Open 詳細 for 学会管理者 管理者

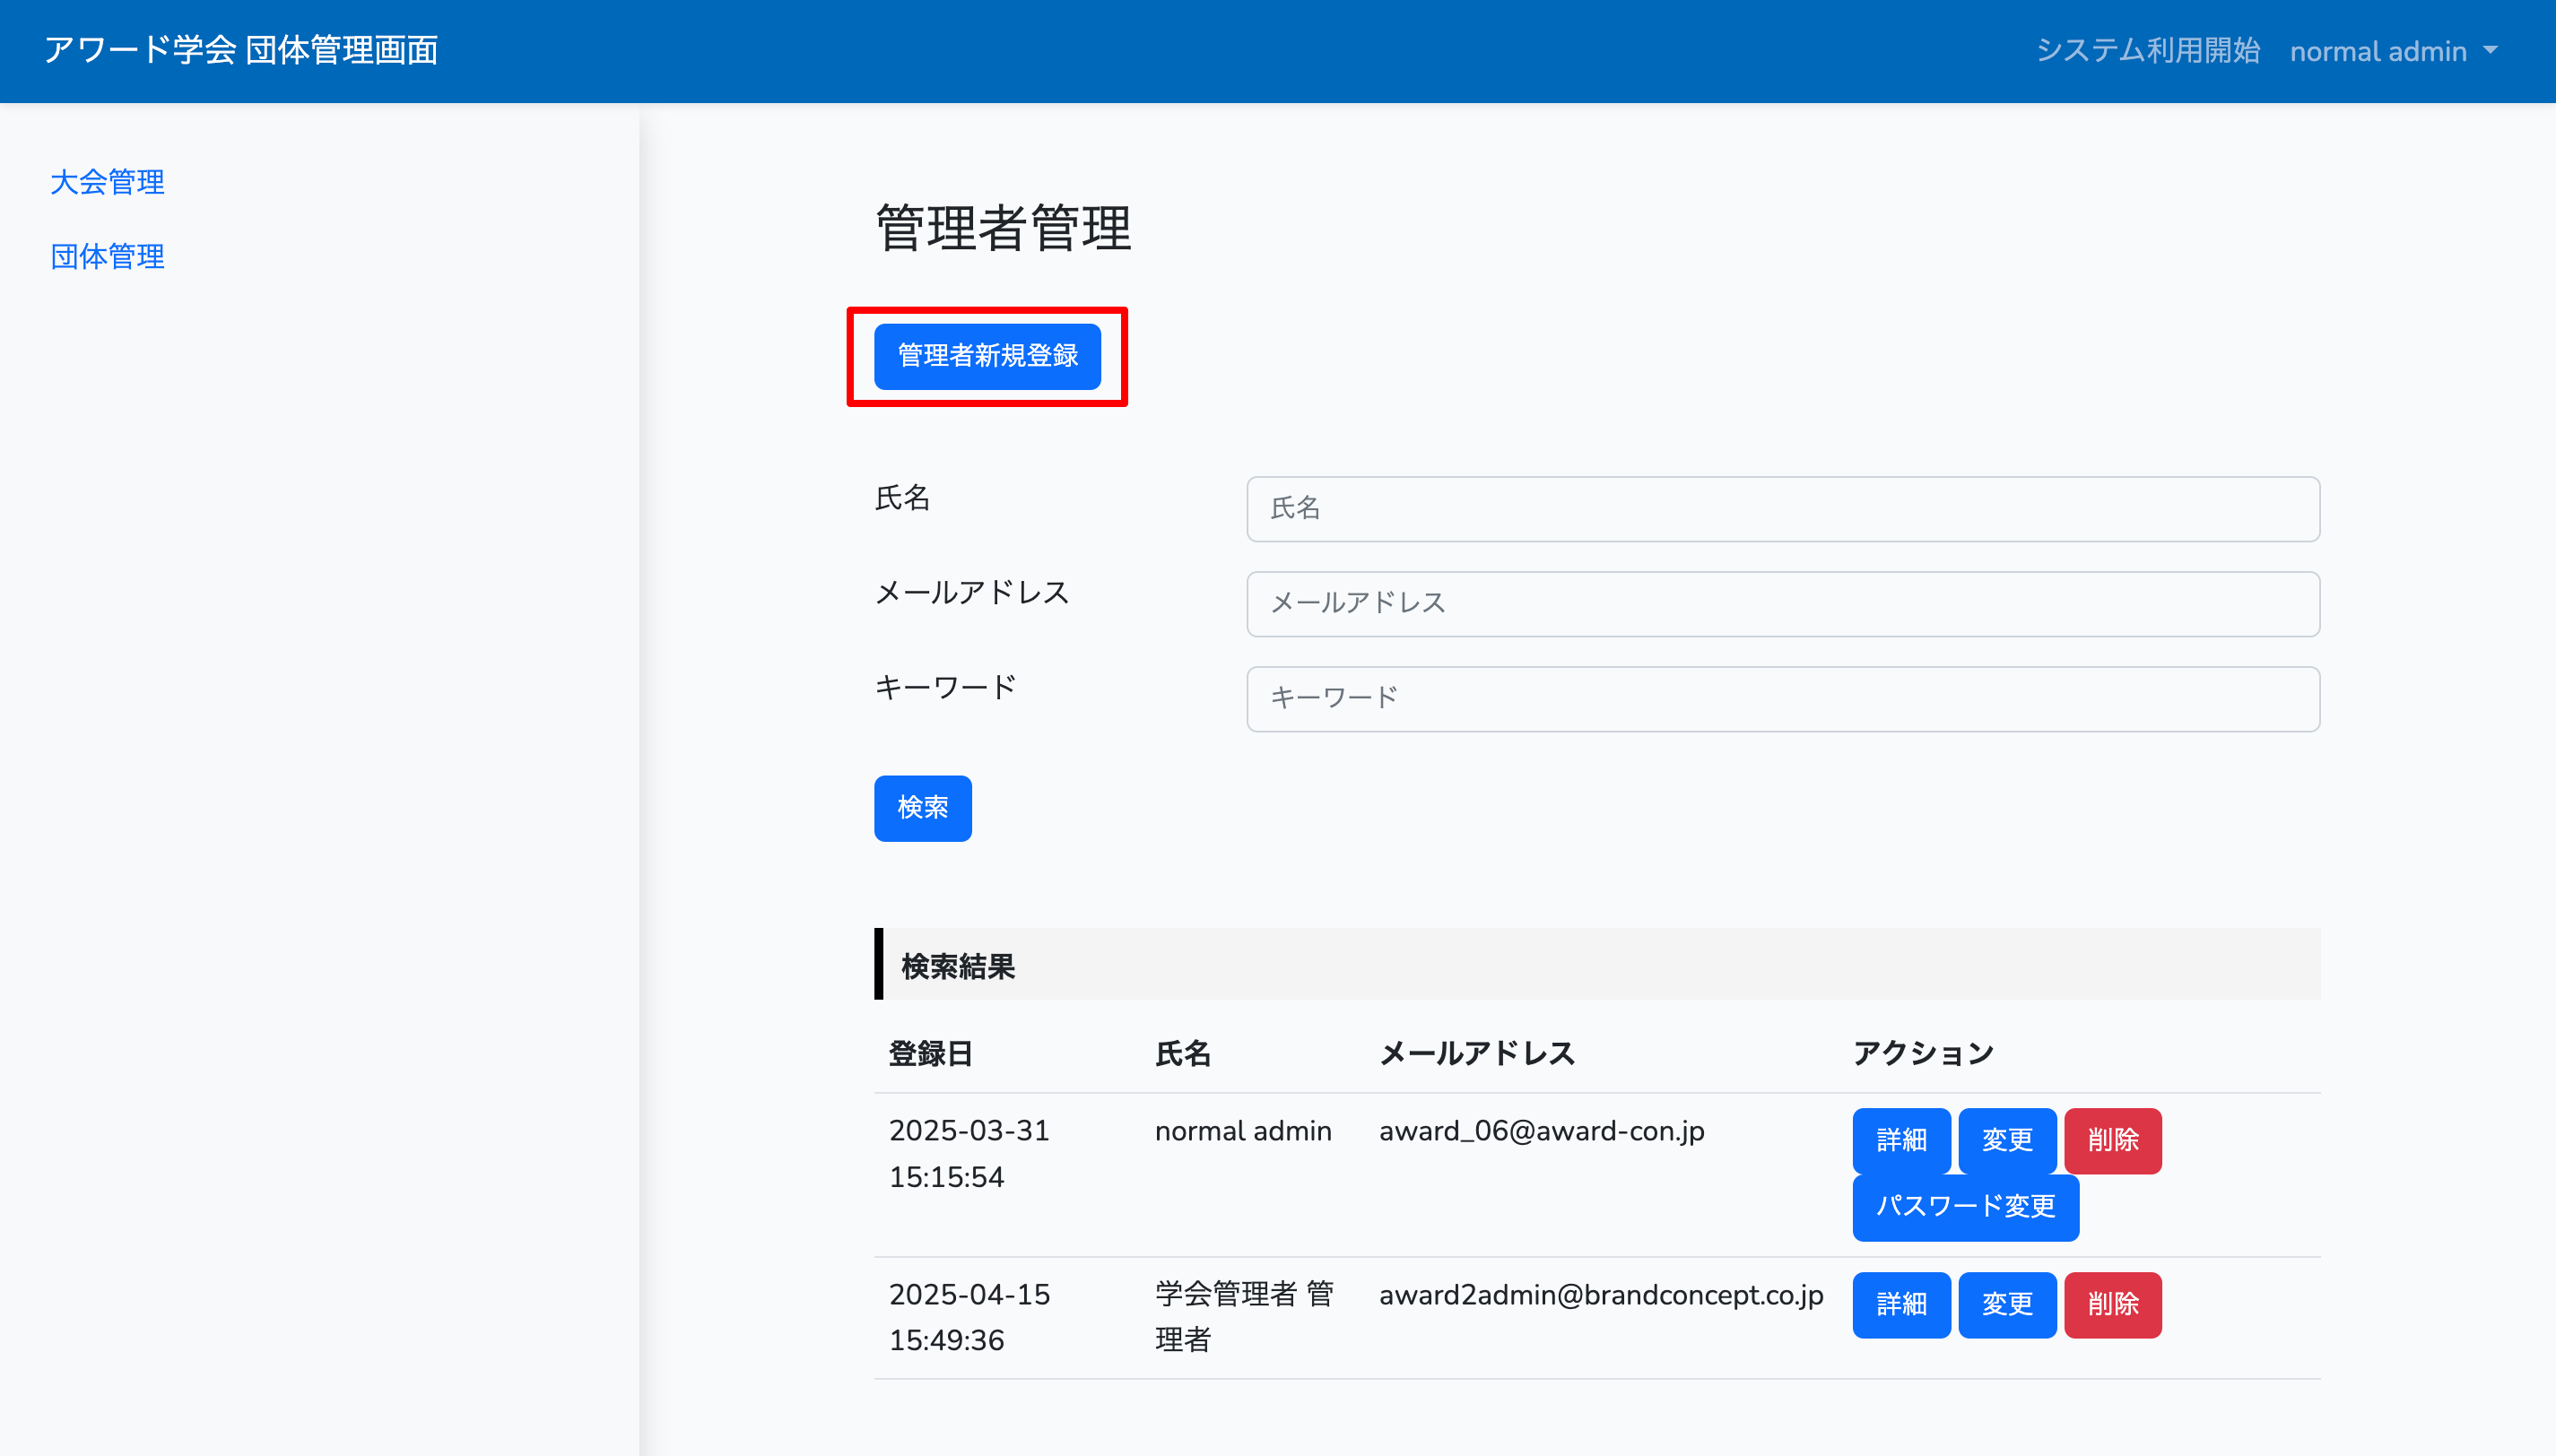click(x=1900, y=1304)
